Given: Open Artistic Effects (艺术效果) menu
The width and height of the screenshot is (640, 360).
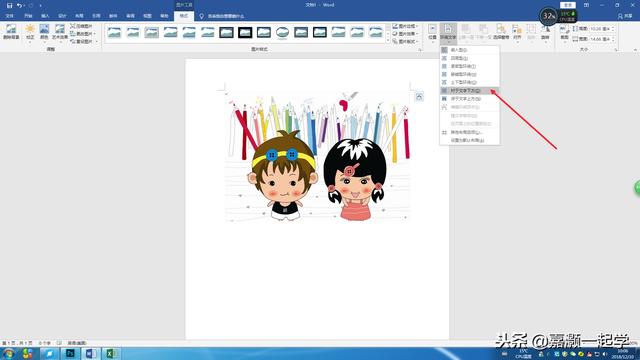Looking at the screenshot, I should (60, 32).
